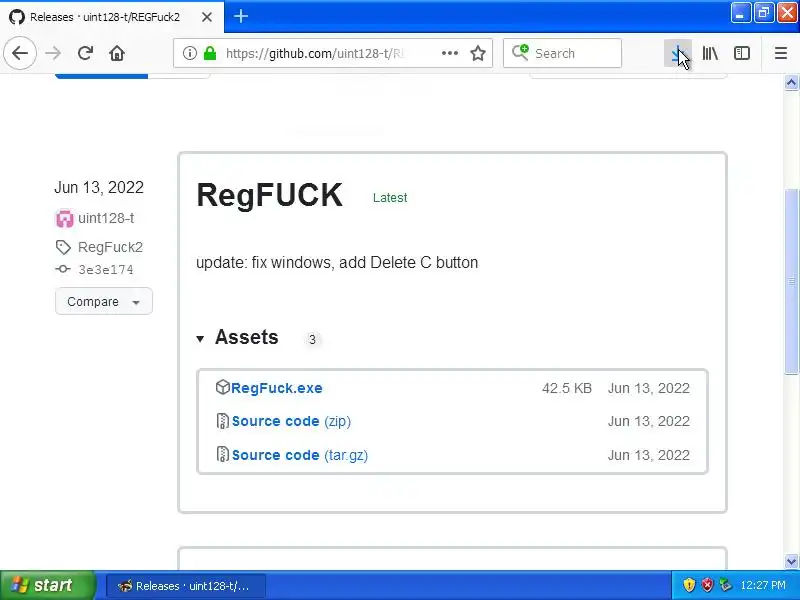Click the search engine magnifier icon
This screenshot has height=600, width=800.
point(520,52)
